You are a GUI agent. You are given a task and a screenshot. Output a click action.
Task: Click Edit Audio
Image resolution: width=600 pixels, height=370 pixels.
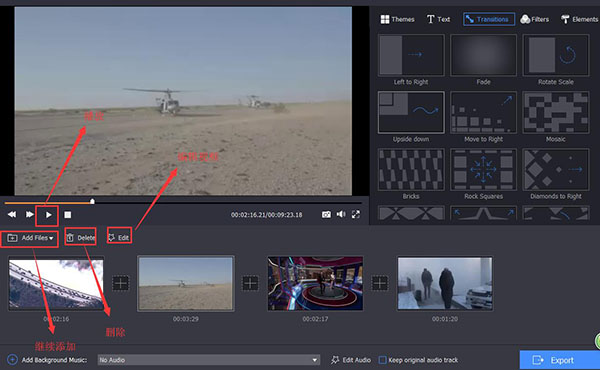(351, 360)
